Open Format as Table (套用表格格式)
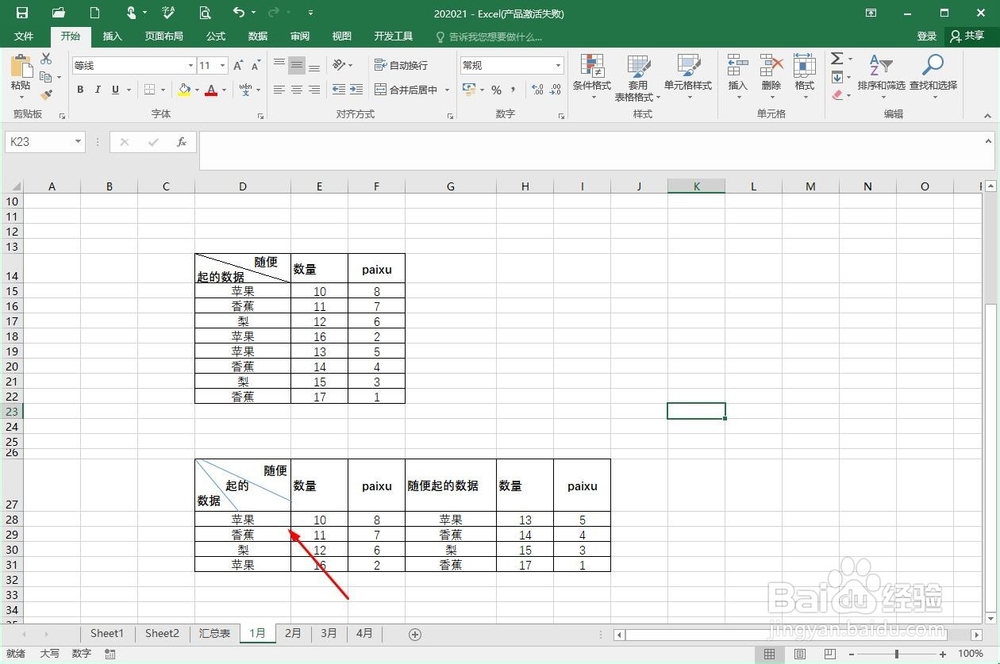 tap(638, 77)
